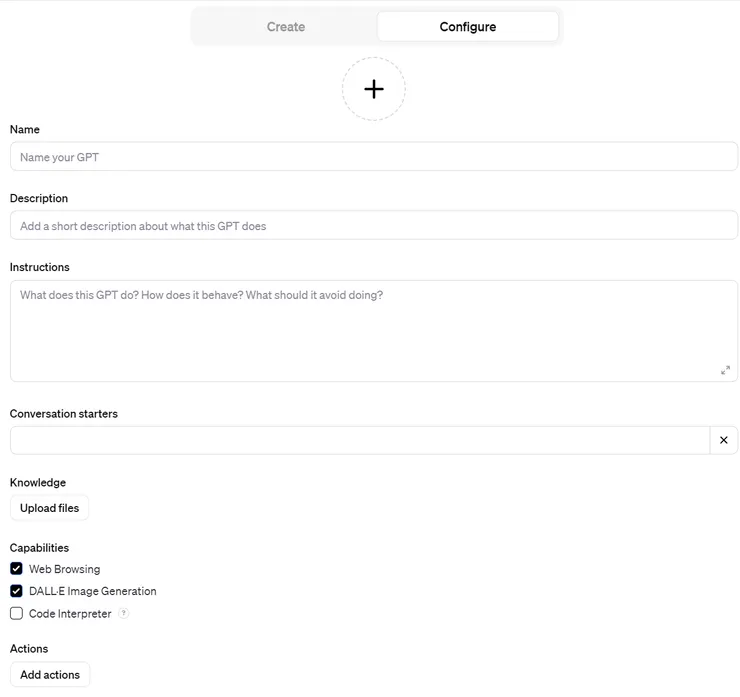Select the Configure tab
The image size is (740, 697).
[467, 27]
